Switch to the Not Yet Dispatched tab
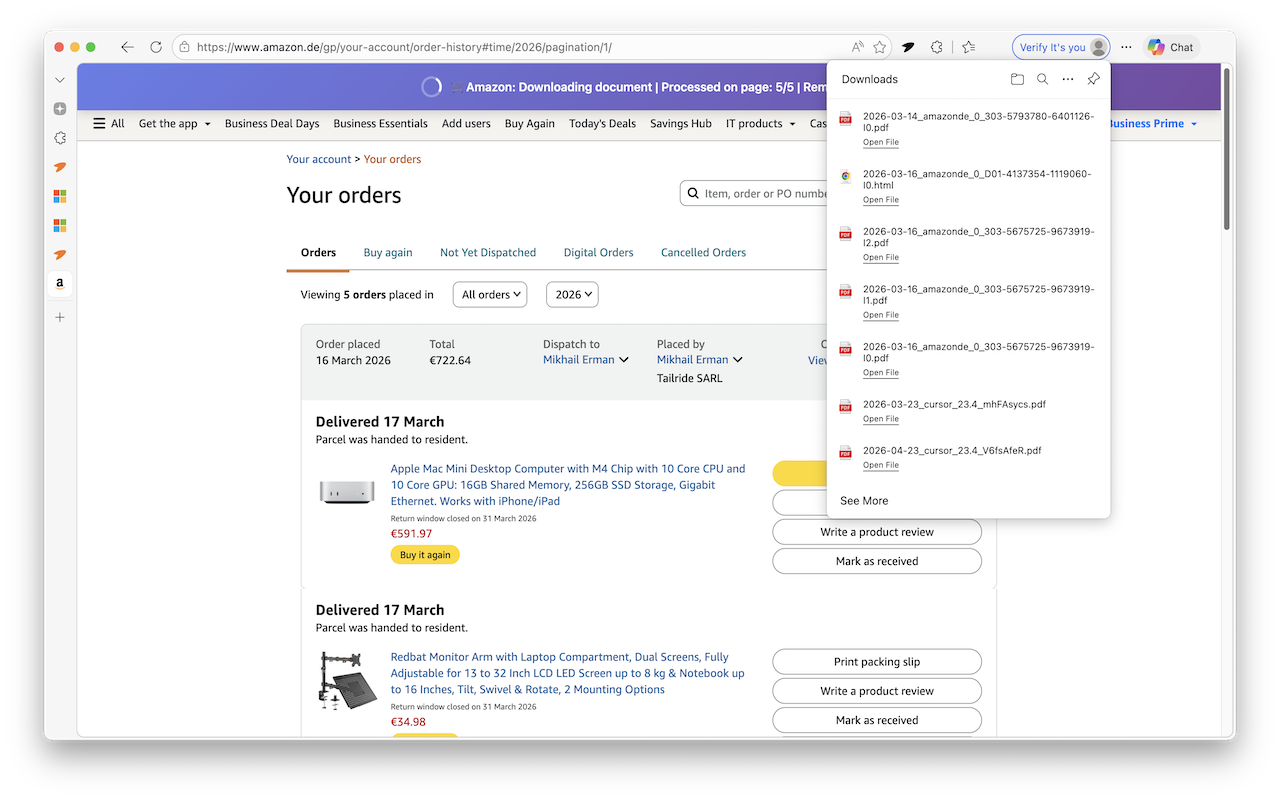Viewport: 1280px width, 800px height. (488, 253)
